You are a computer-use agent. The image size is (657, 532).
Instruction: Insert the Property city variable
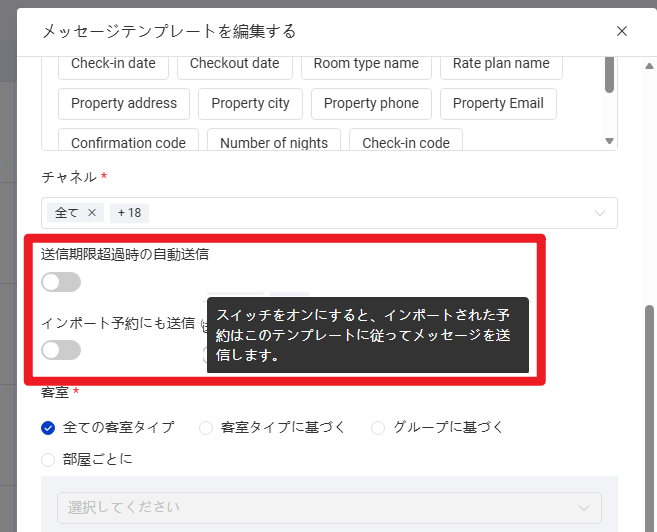tap(250, 103)
